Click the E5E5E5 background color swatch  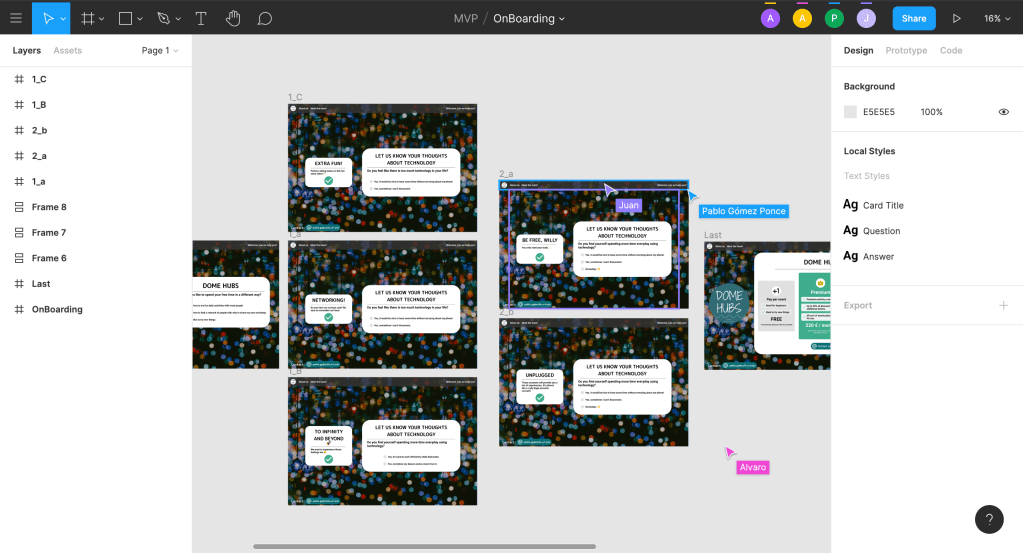pyautogui.click(x=850, y=112)
